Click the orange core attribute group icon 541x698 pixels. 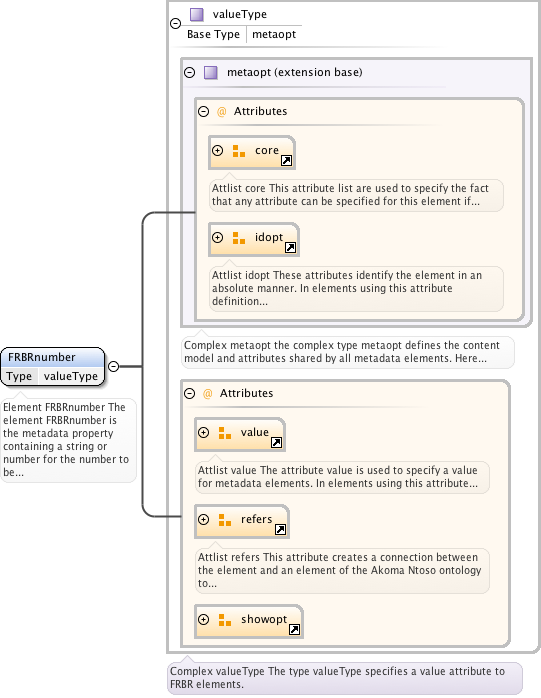239,151
